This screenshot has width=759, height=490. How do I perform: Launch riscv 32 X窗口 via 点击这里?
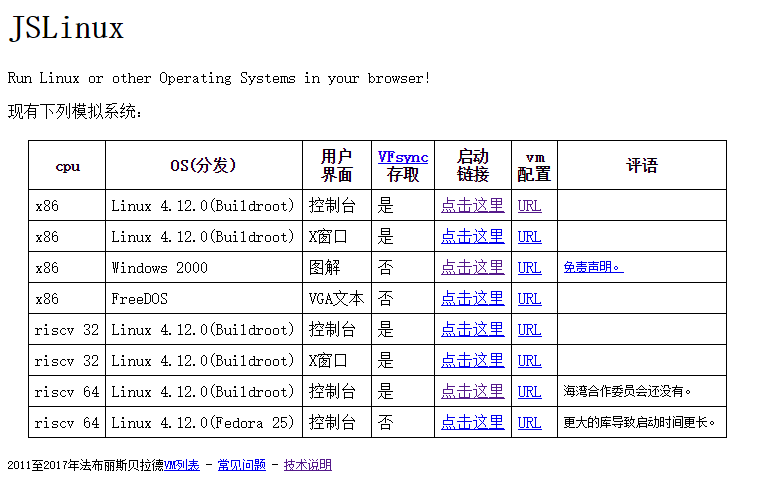pyautogui.click(x=472, y=360)
